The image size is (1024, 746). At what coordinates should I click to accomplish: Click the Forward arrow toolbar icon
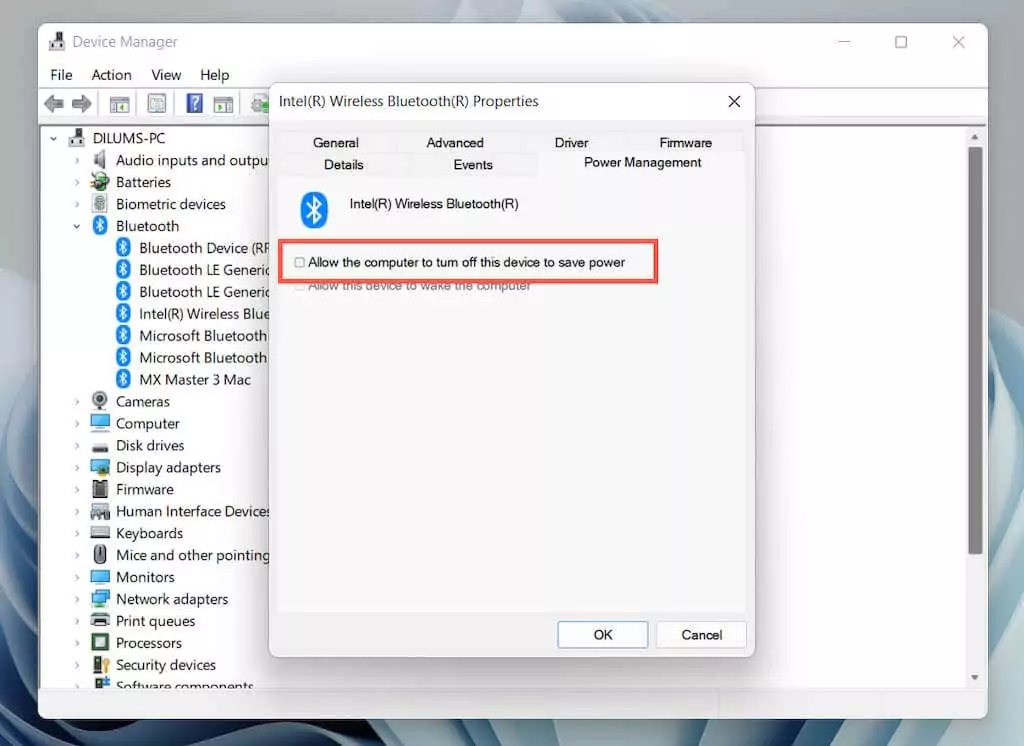82,103
